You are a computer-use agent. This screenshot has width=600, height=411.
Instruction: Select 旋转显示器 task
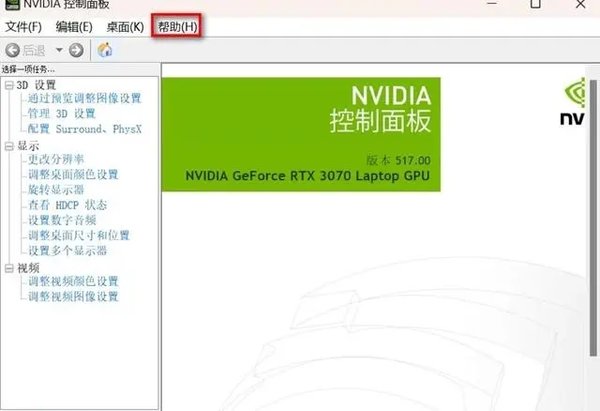pyautogui.click(x=56, y=190)
